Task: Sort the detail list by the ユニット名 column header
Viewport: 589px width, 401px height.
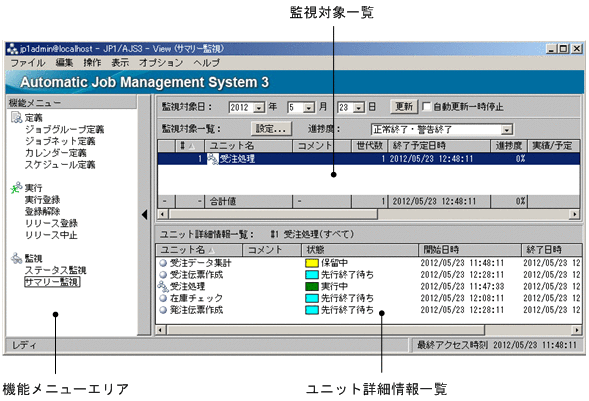Action: point(199,250)
